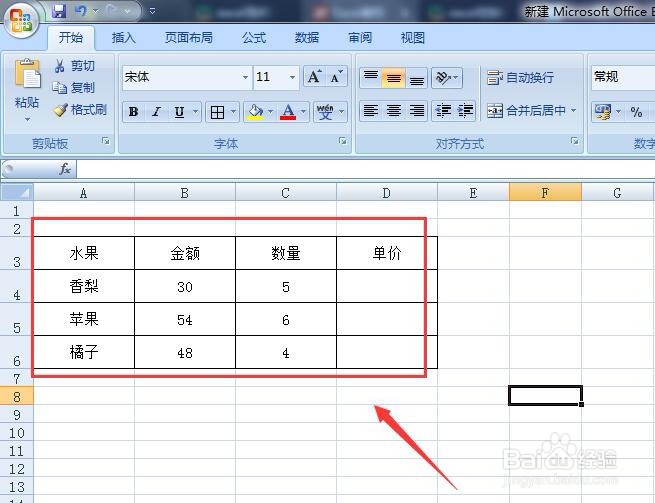Select all cells corner button
Screen dimensions: 655x503
click(17, 192)
